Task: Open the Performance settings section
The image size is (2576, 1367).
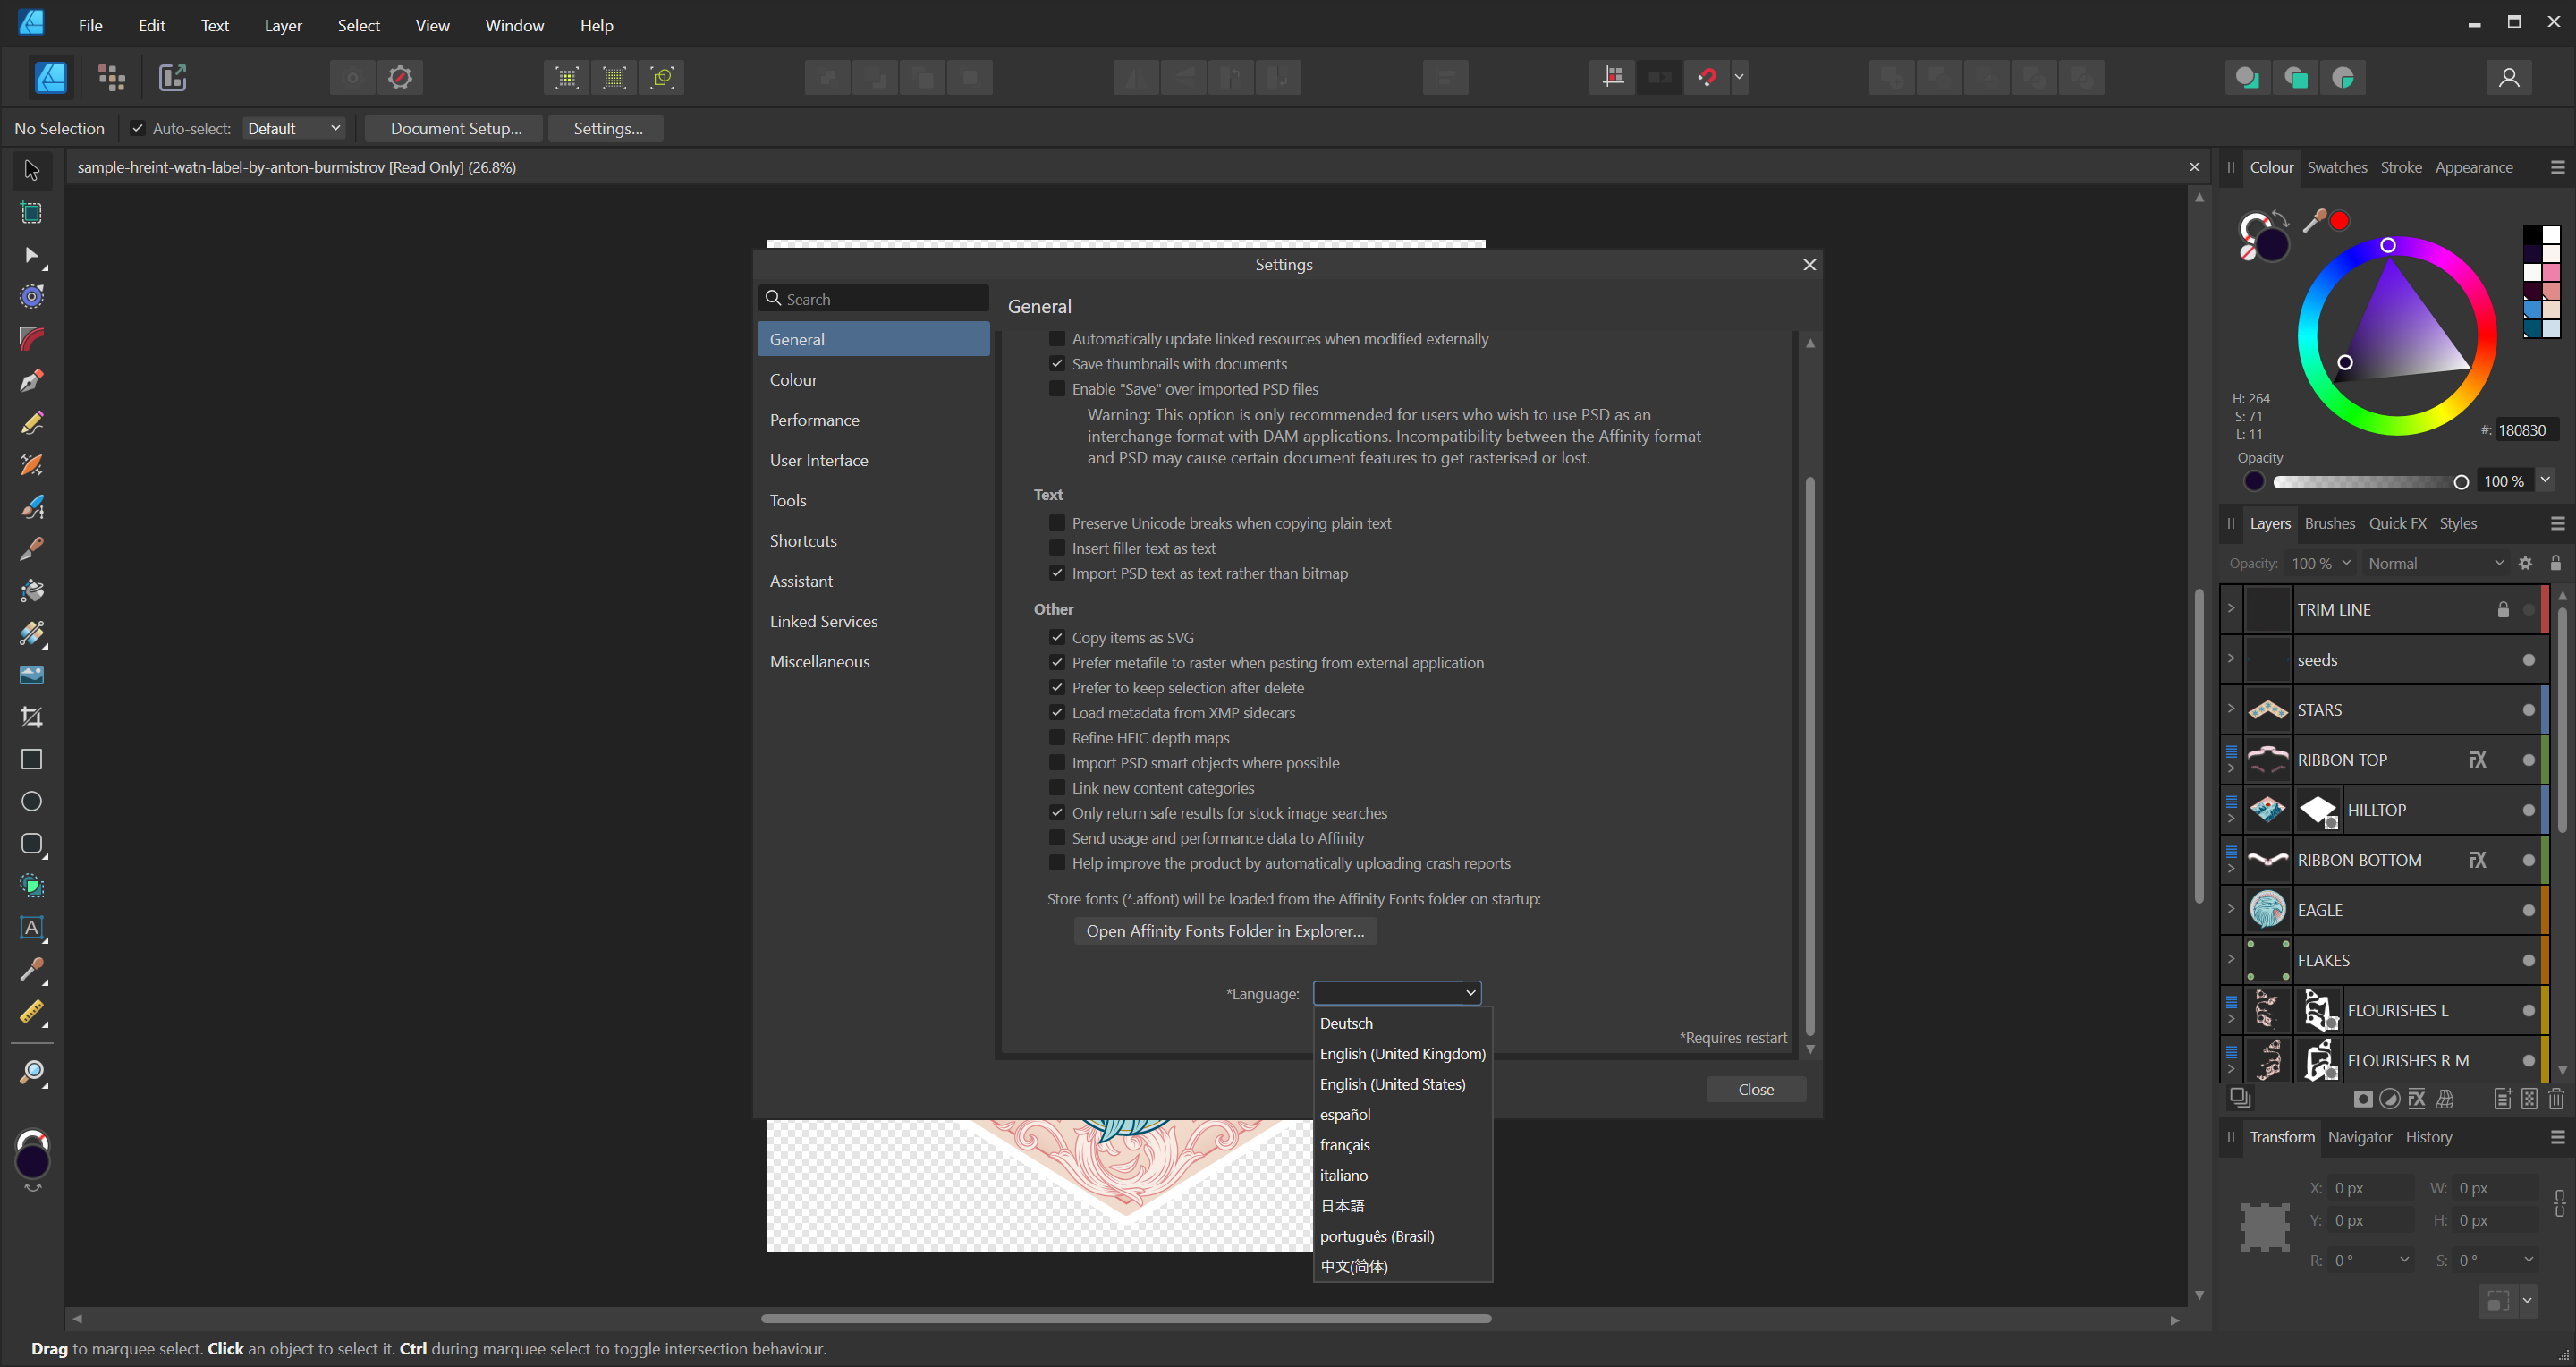Action: [814, 420]
